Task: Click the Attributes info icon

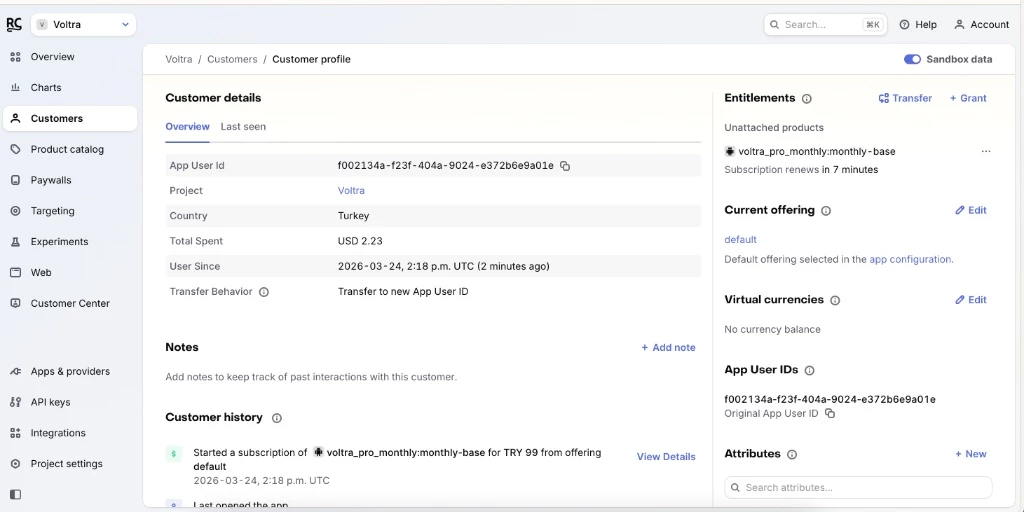Action: click(792, 454)
